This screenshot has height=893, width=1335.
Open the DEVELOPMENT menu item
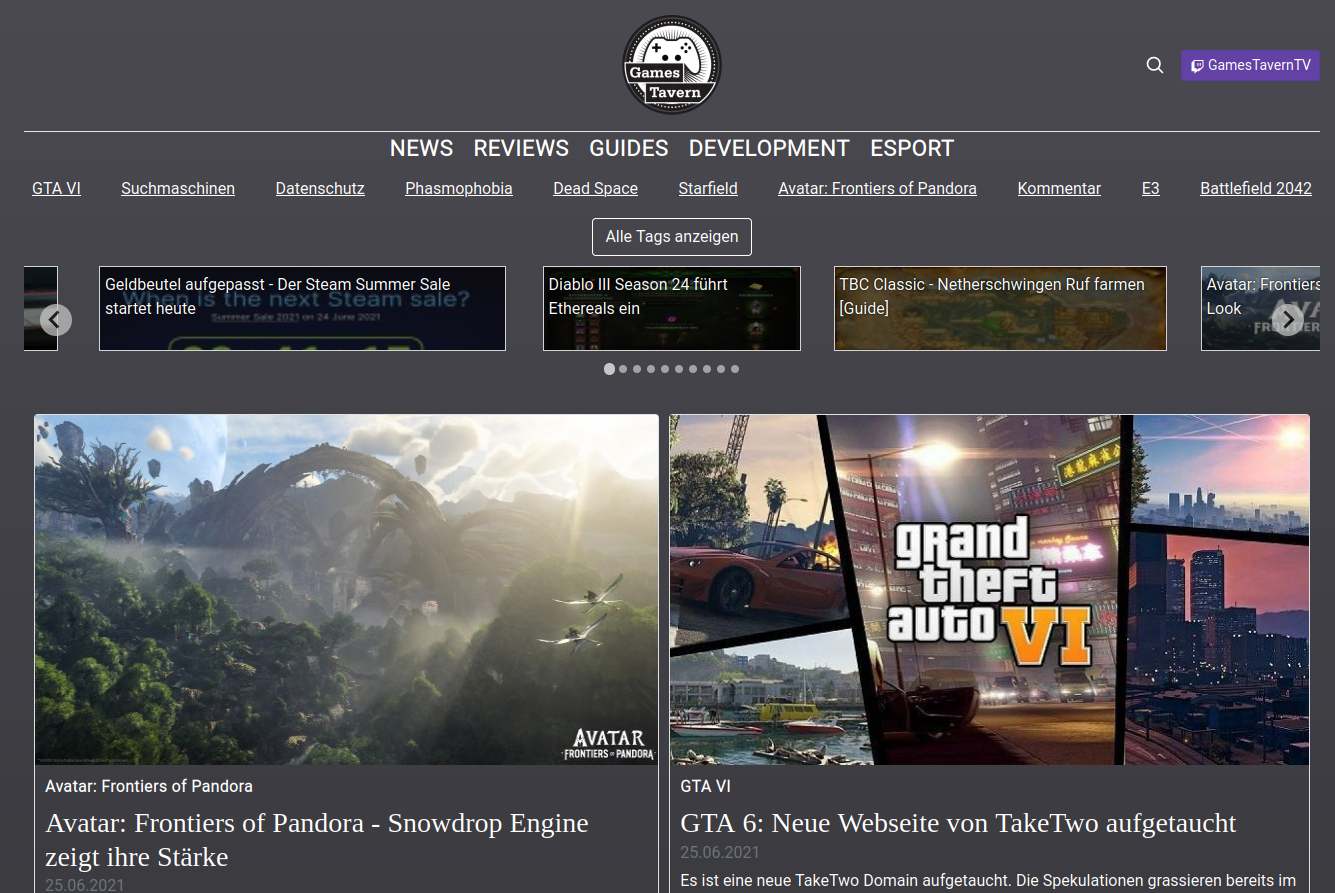(x=769, y=148)
